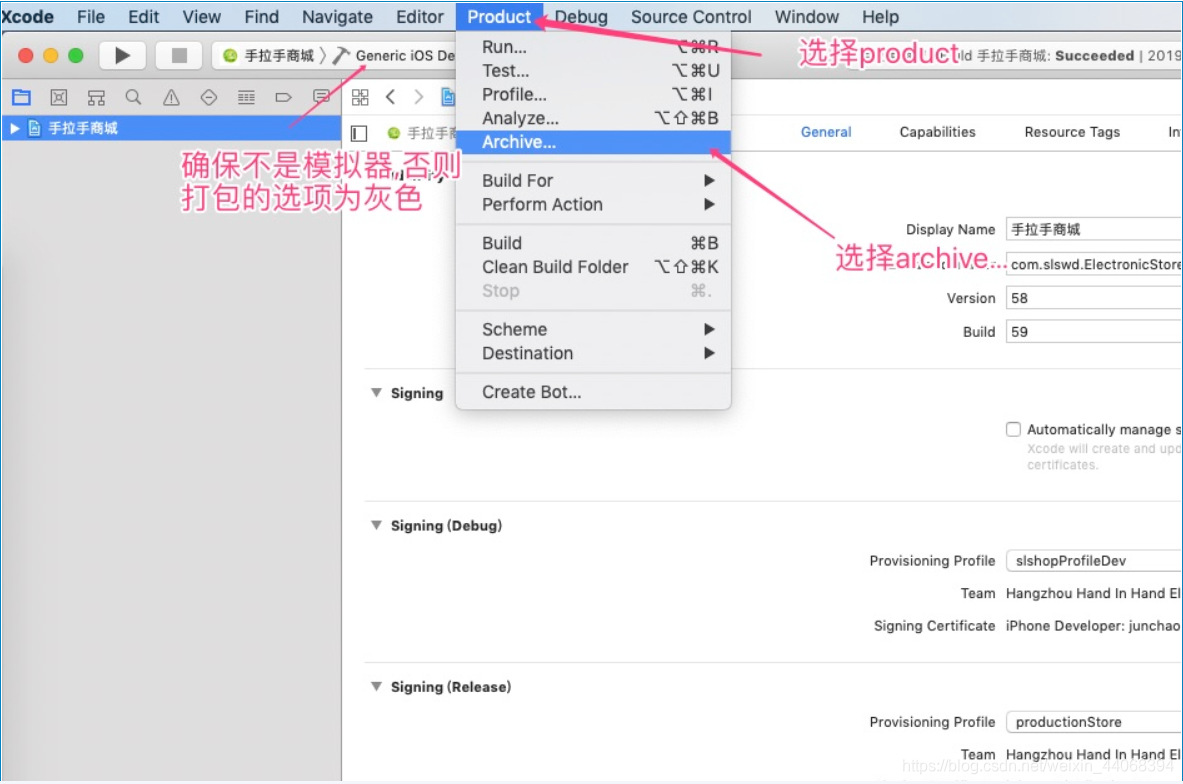Choose Build from Product menu
The height and width of the screenshot is (784, 1183).
pos(593,243)
